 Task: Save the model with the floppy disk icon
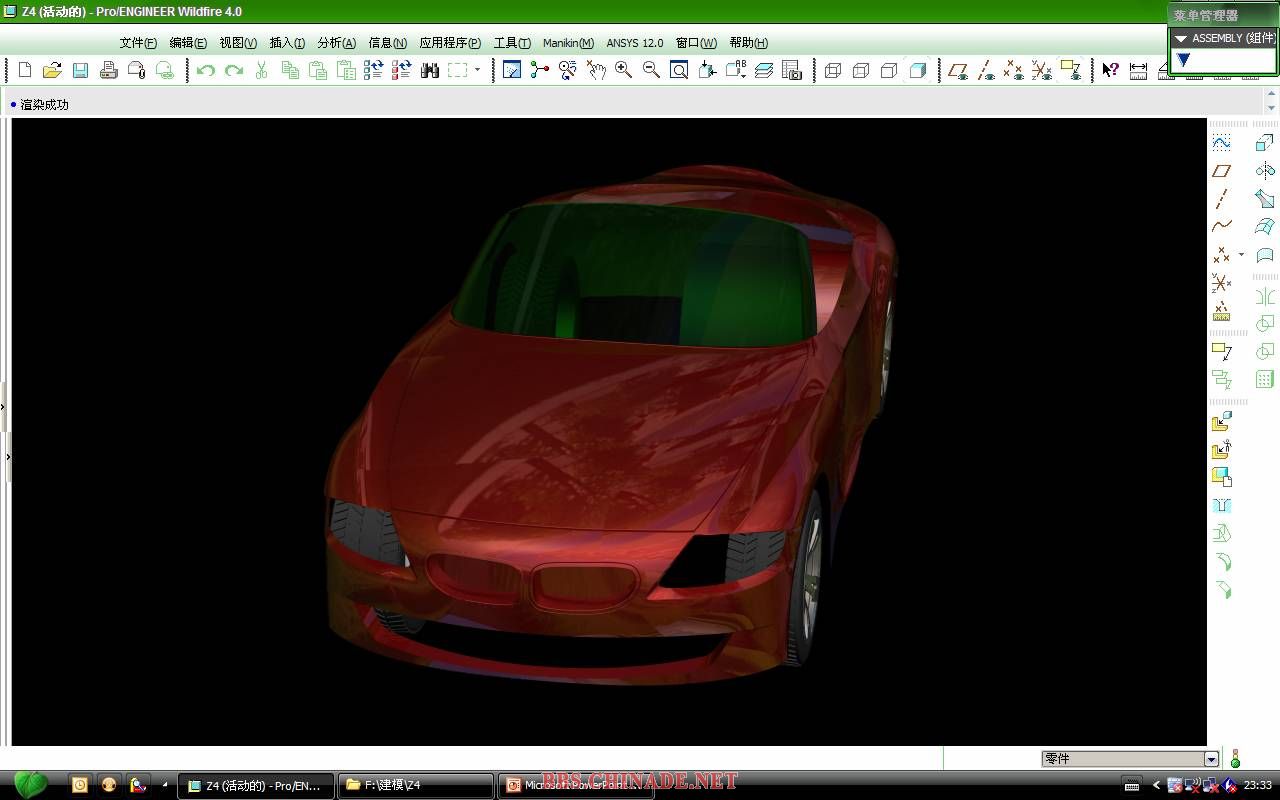click(80, 70)
